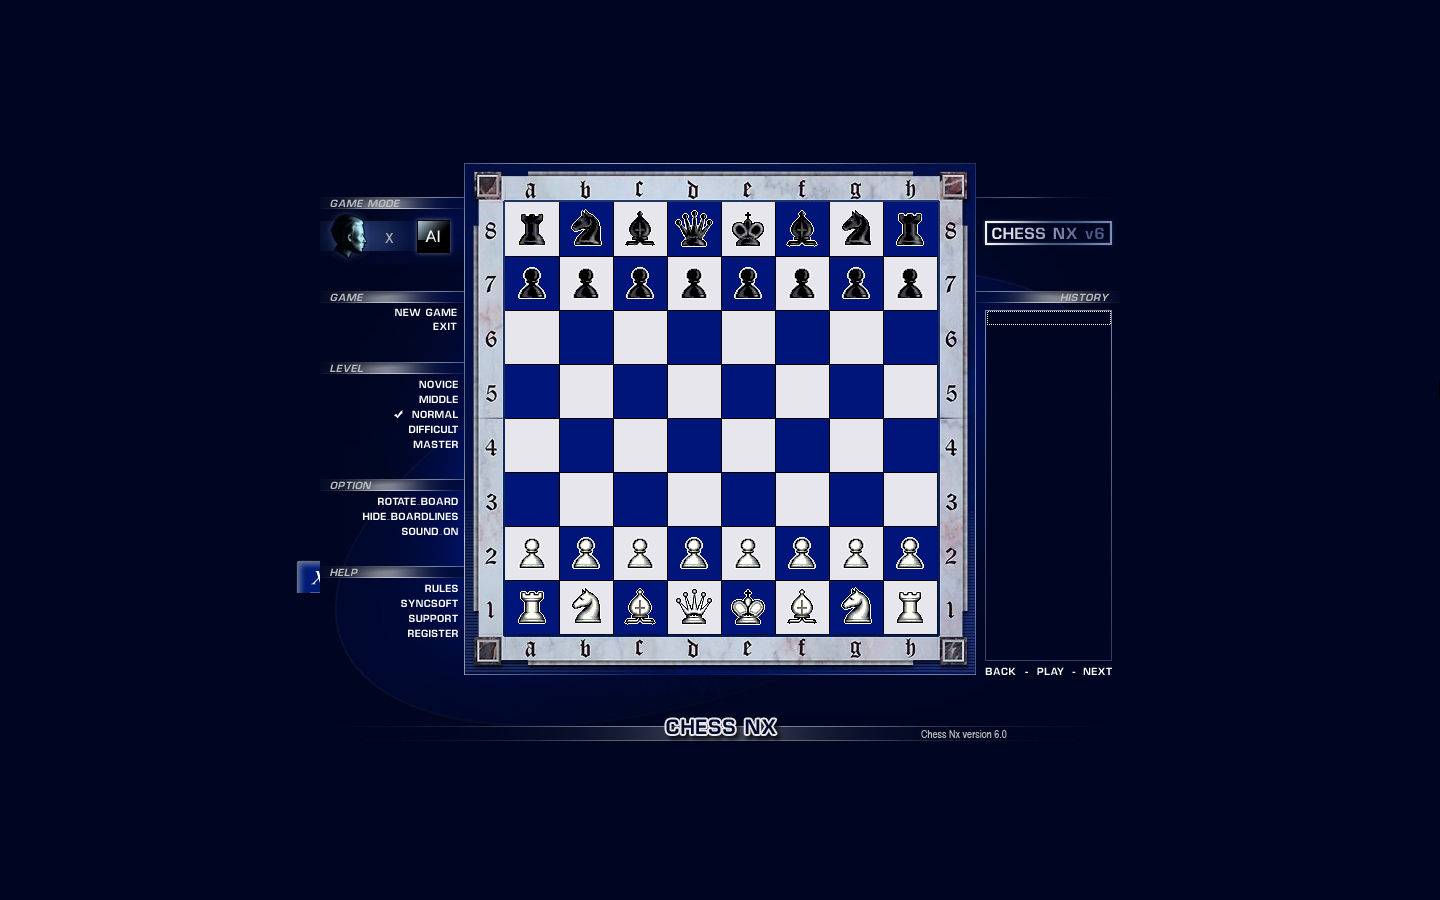Select the white pawn on h2
This screenshot has height=900, width=1440.
pos(910,553)
